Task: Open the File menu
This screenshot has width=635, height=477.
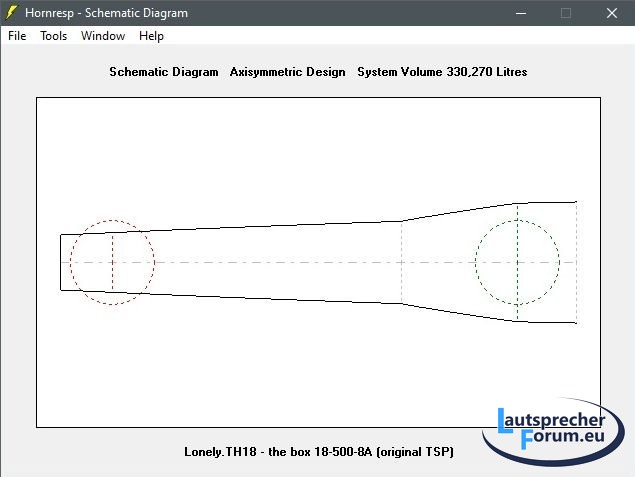Action: click(x=17, y=36)
